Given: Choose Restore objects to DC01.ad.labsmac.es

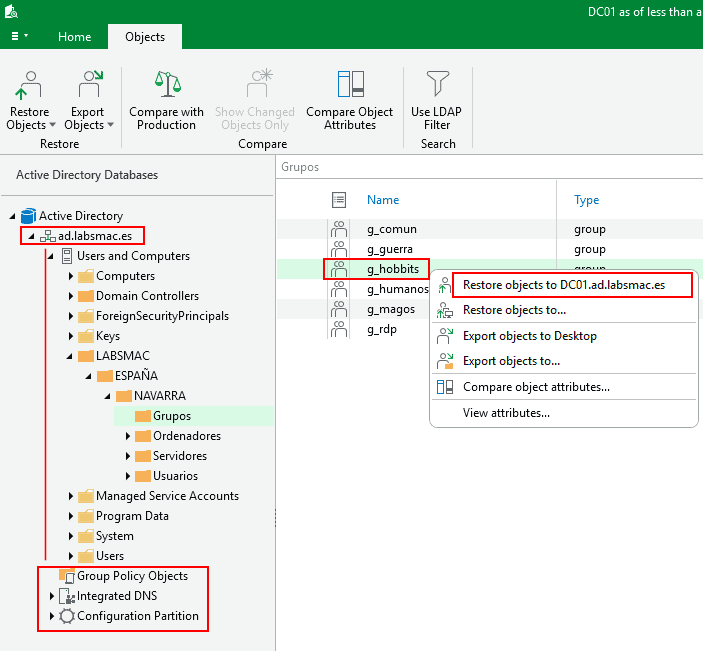Looking at the screenshot, I should (x=564, y=285).
